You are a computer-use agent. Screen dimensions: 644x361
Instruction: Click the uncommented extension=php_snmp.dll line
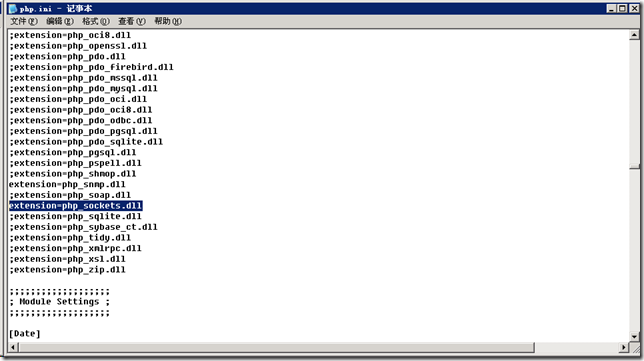(x=67, y=185)
